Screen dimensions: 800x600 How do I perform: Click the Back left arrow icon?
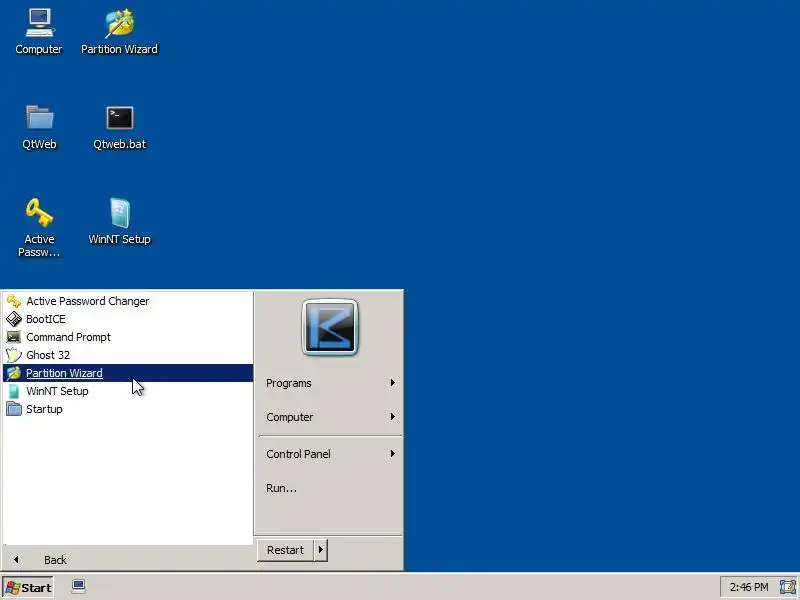coord(16,560)
